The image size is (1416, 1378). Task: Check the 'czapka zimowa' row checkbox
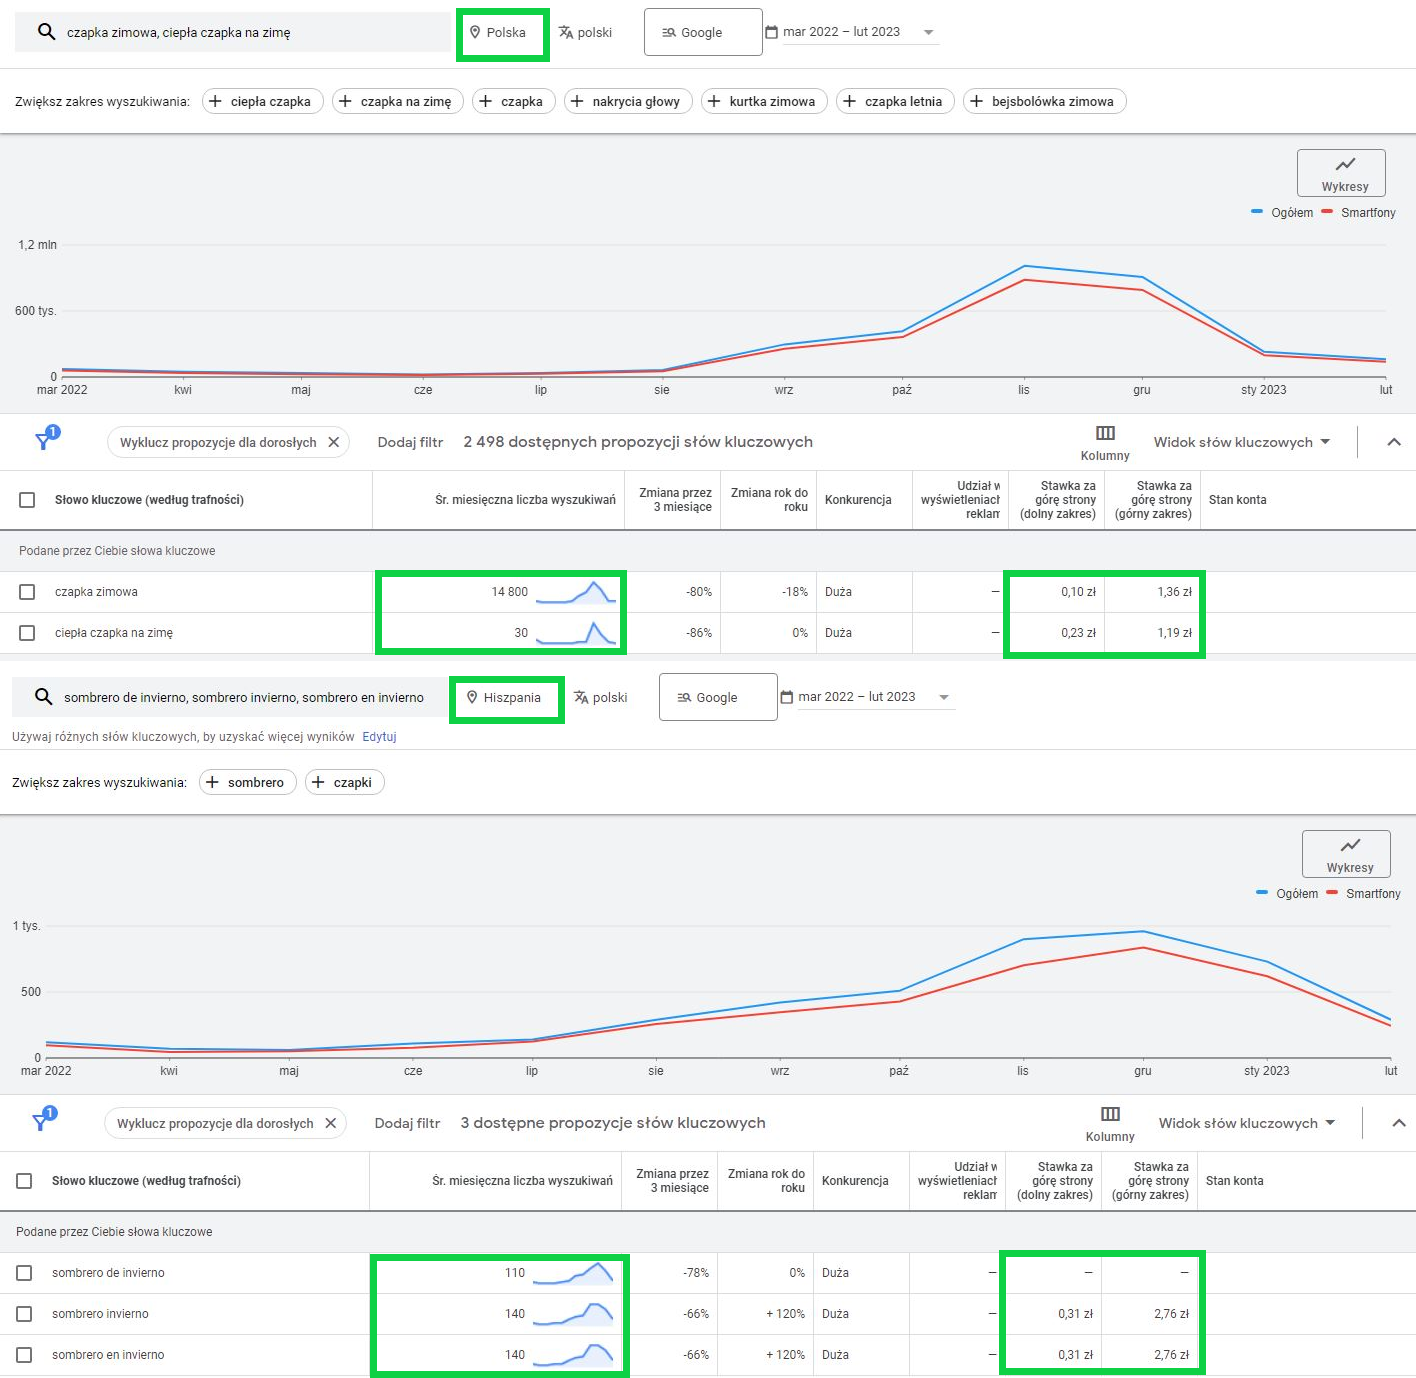[x=27, y=592]
